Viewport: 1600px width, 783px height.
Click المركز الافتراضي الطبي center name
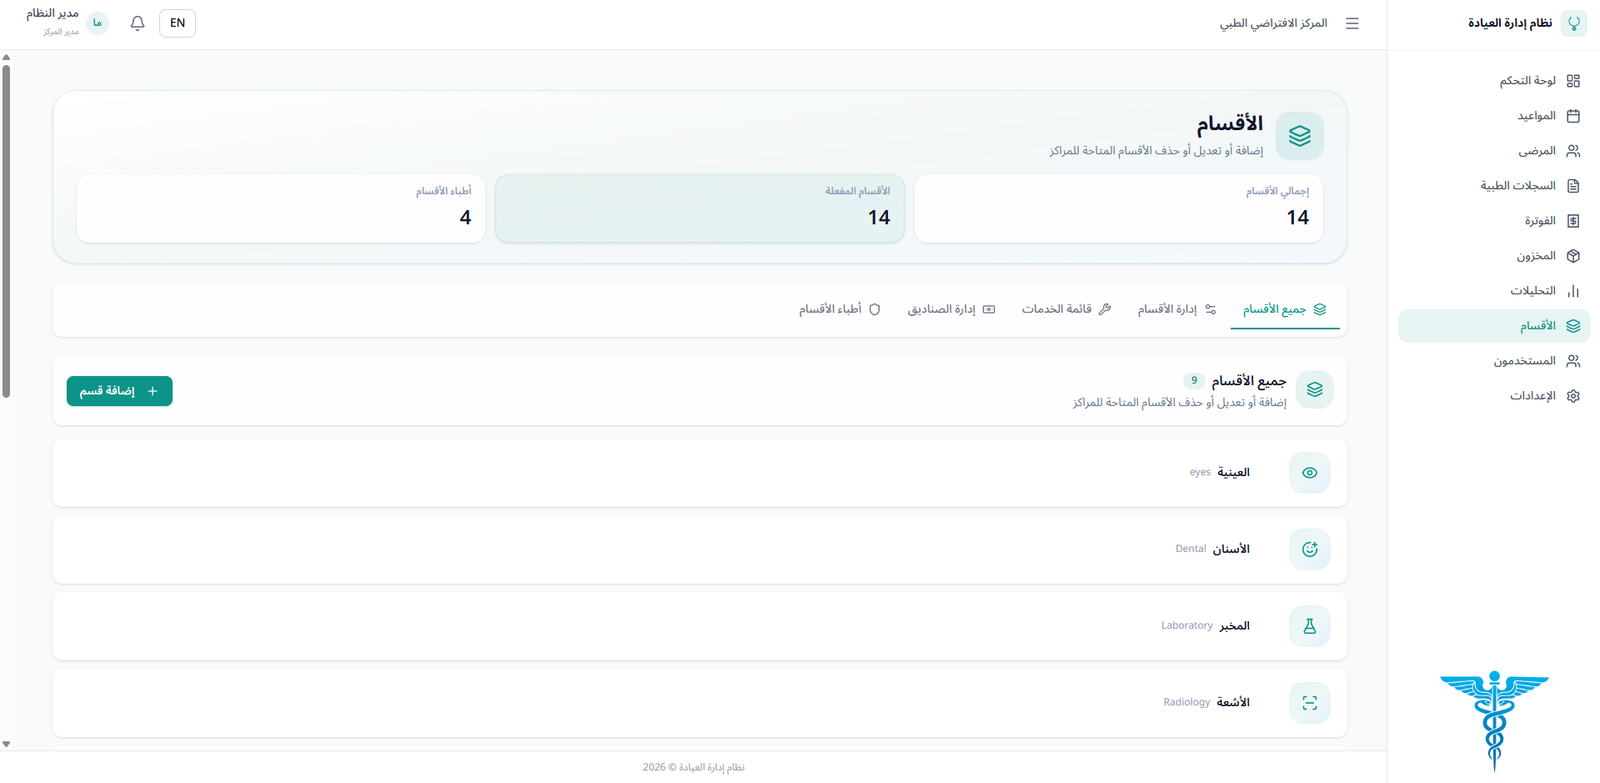[x=1273, y=23]
